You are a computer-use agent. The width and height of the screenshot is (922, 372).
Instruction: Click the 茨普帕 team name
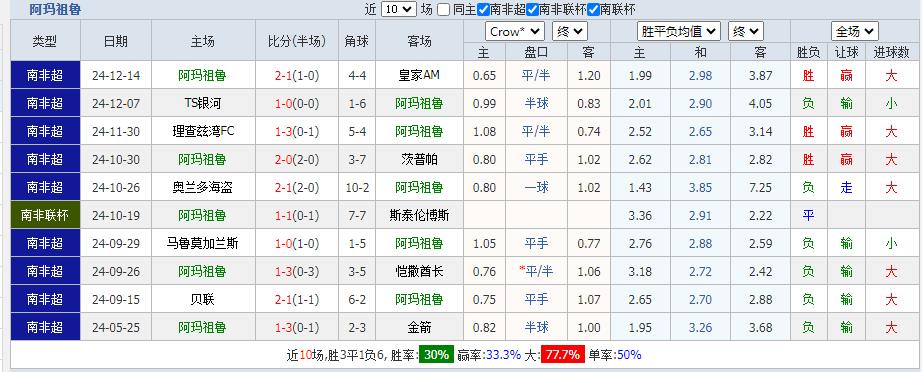419,159
